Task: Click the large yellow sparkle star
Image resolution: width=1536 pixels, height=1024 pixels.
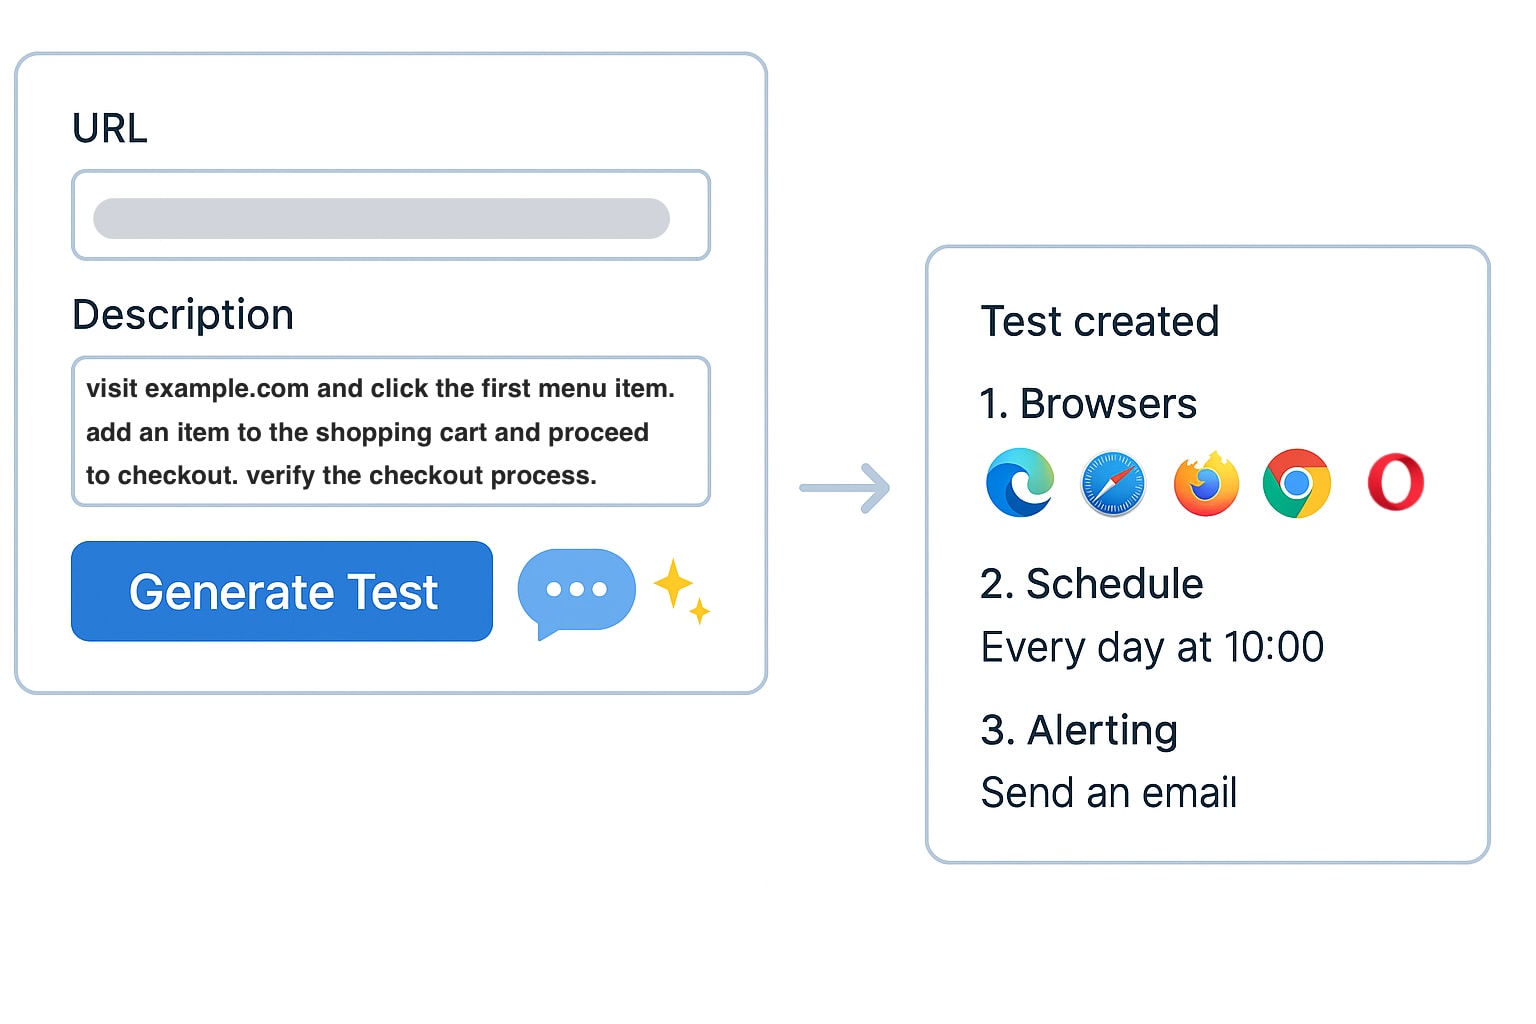Action: click(673, 583)
